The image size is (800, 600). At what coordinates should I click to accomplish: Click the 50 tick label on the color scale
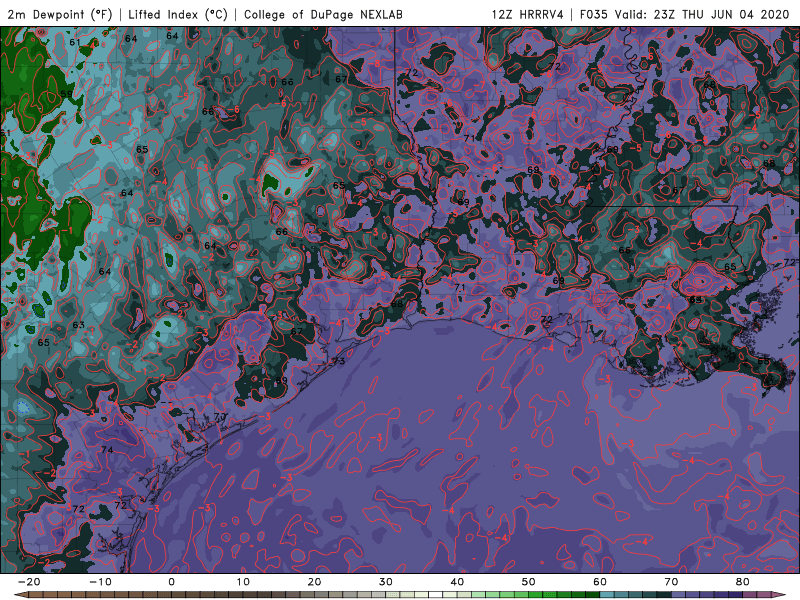tap(529, 582)
